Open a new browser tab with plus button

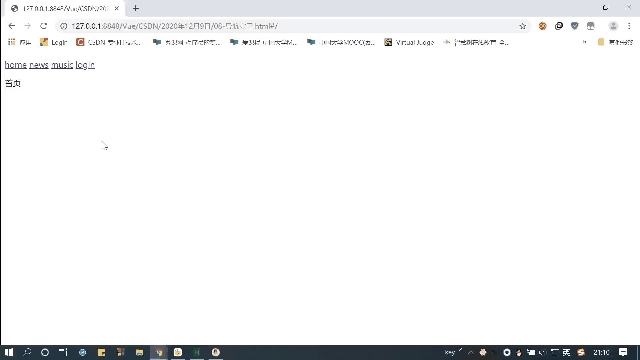(136, 8)
